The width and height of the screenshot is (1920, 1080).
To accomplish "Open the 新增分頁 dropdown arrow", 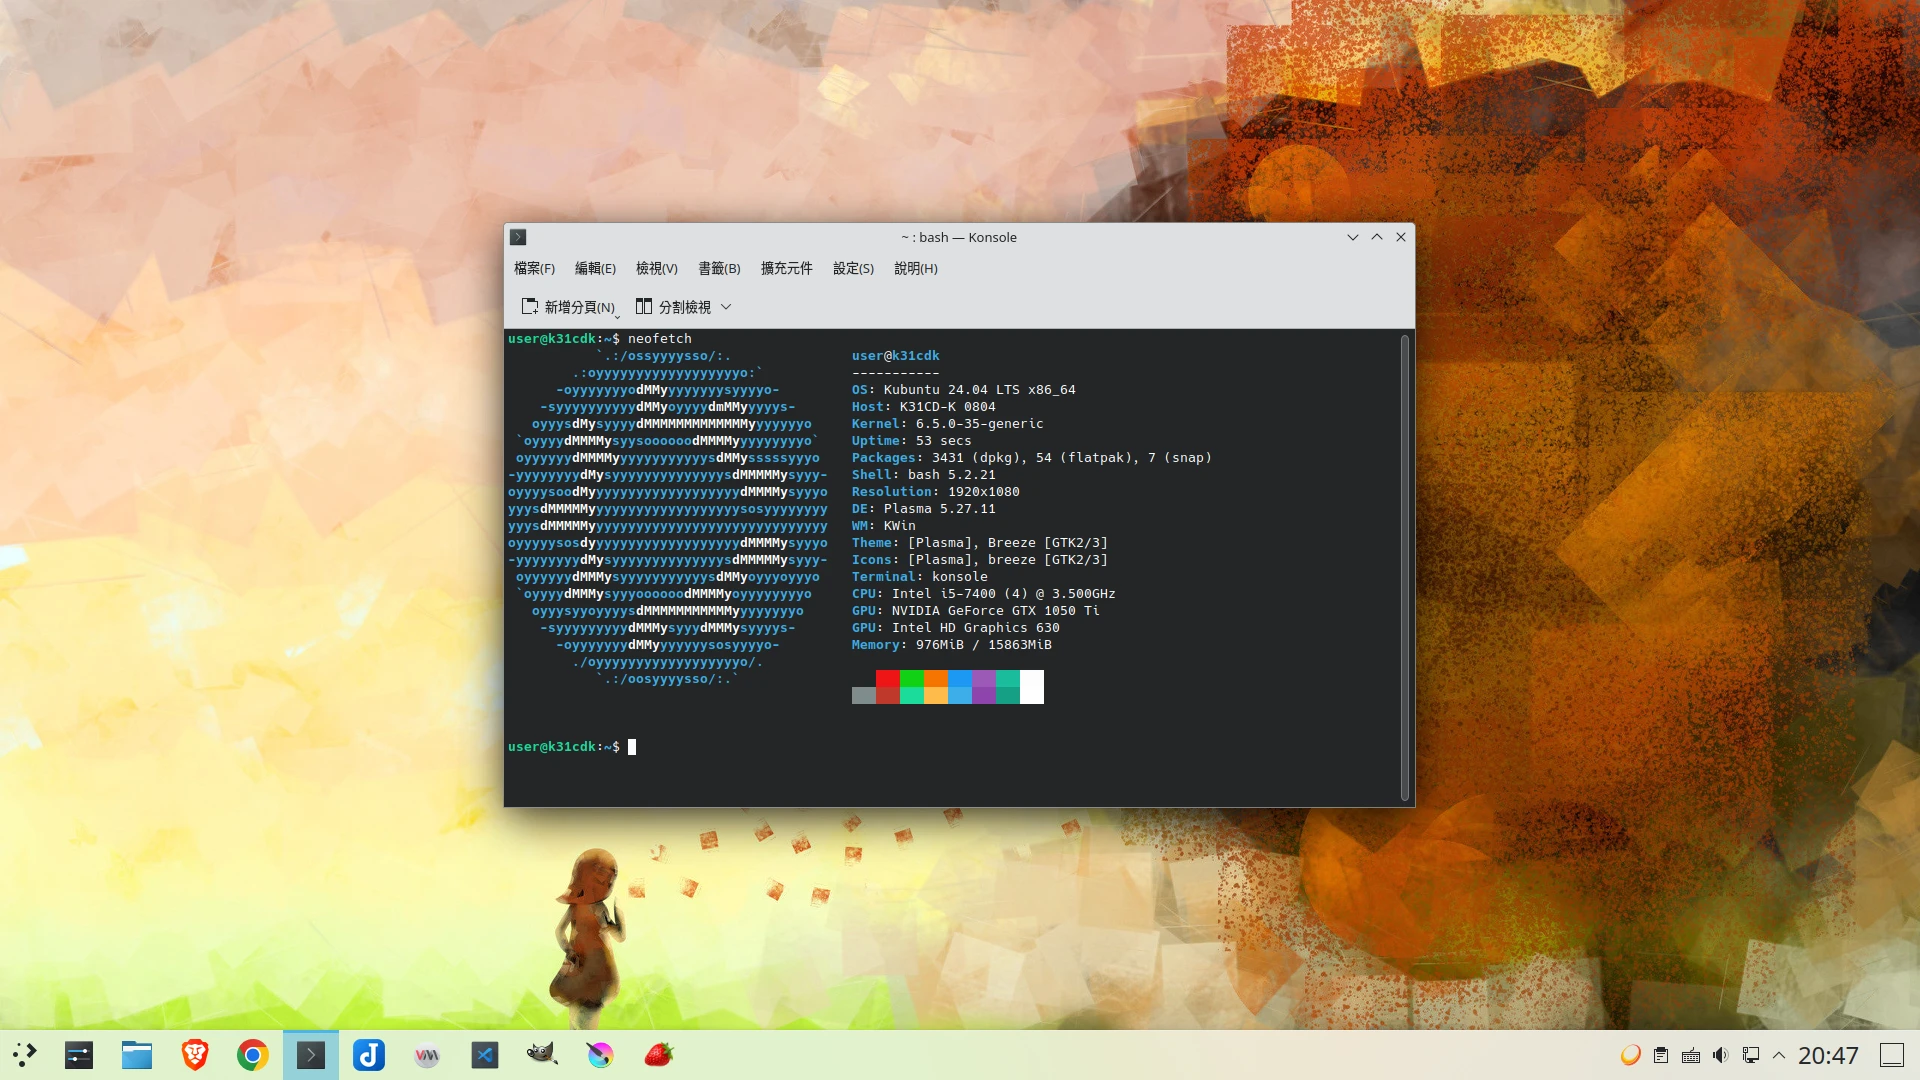I will [x=617, y=316].
